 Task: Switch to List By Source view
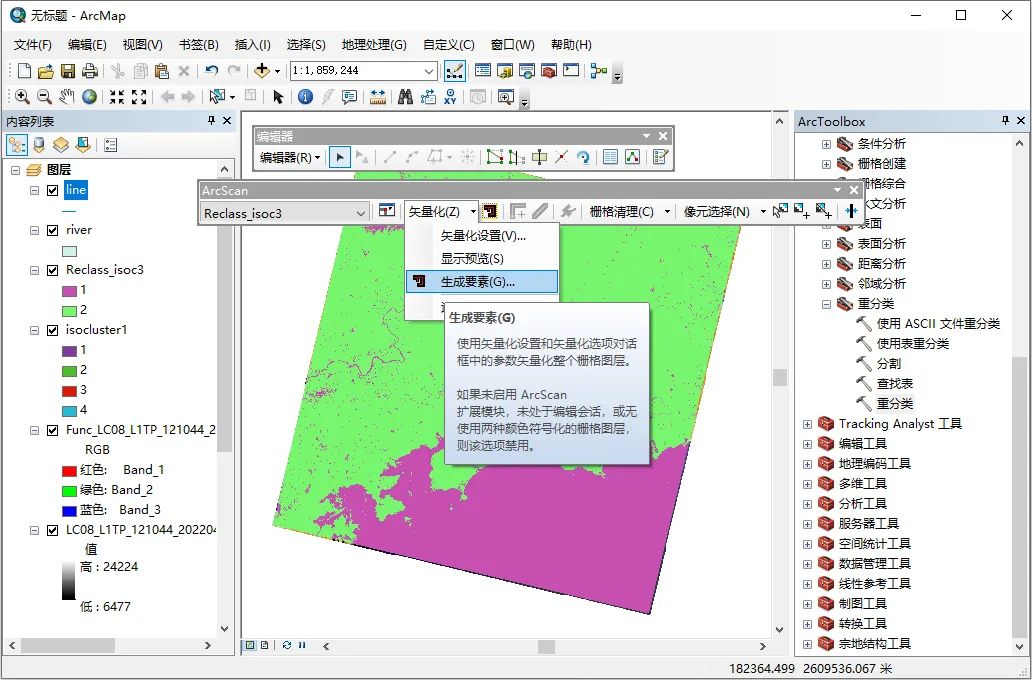39,145
